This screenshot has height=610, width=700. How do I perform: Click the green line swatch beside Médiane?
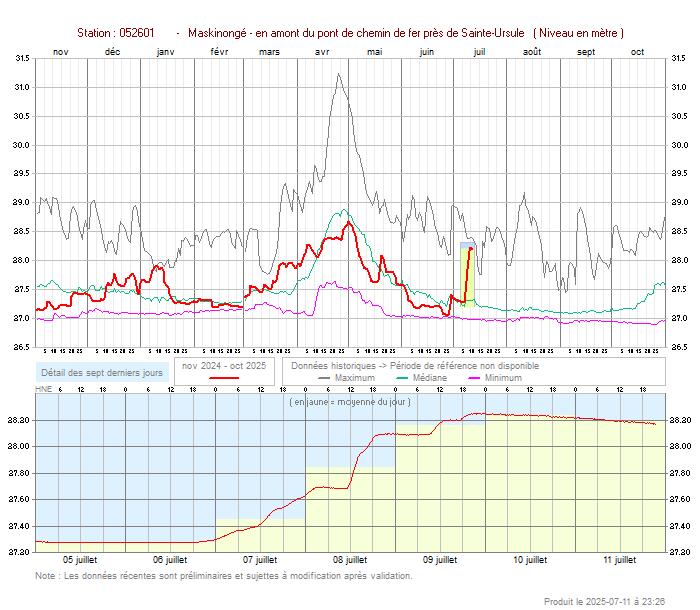click(x=402, y=378)
